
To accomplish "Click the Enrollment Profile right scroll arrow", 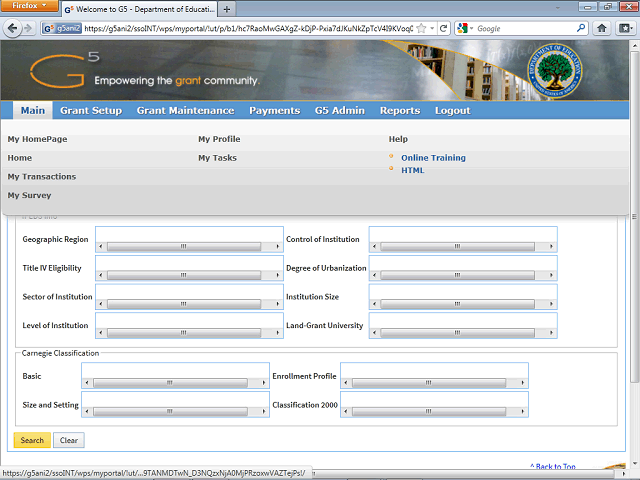I will coord(522,383).
